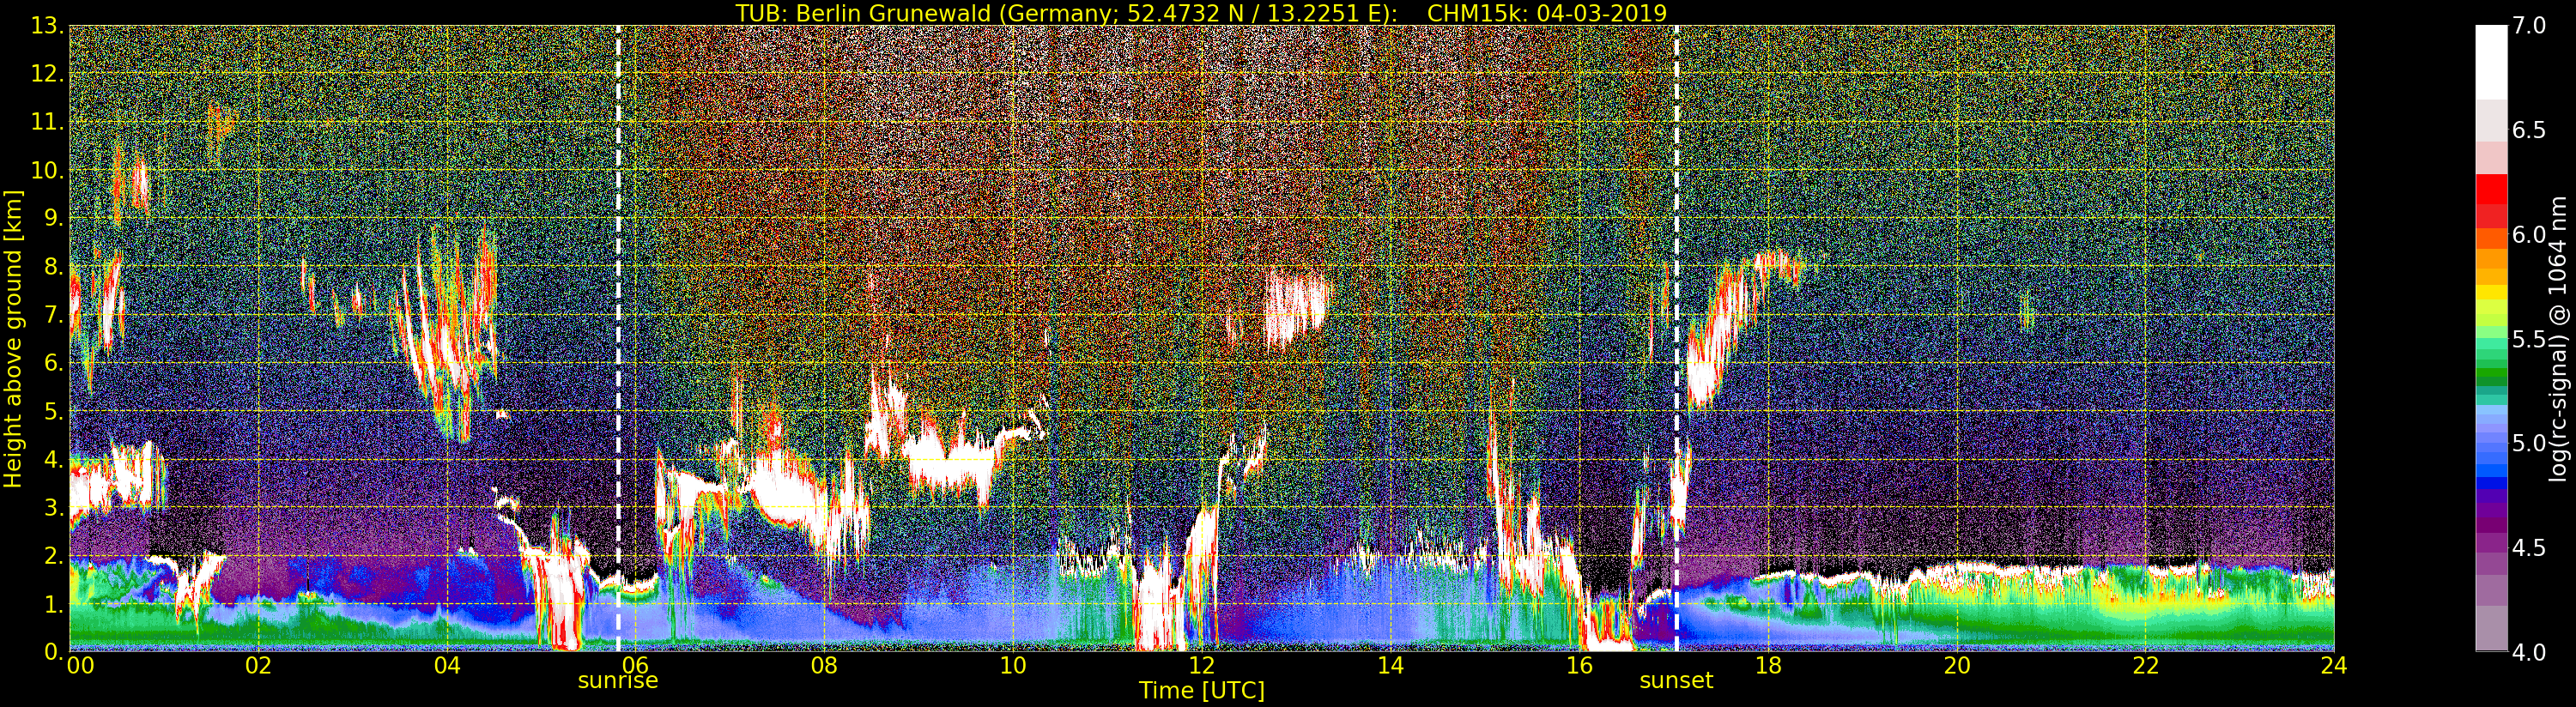Click the "Height above ground [km]" axis label
This screenshot has height=707, width=2576.
(13, 338)
